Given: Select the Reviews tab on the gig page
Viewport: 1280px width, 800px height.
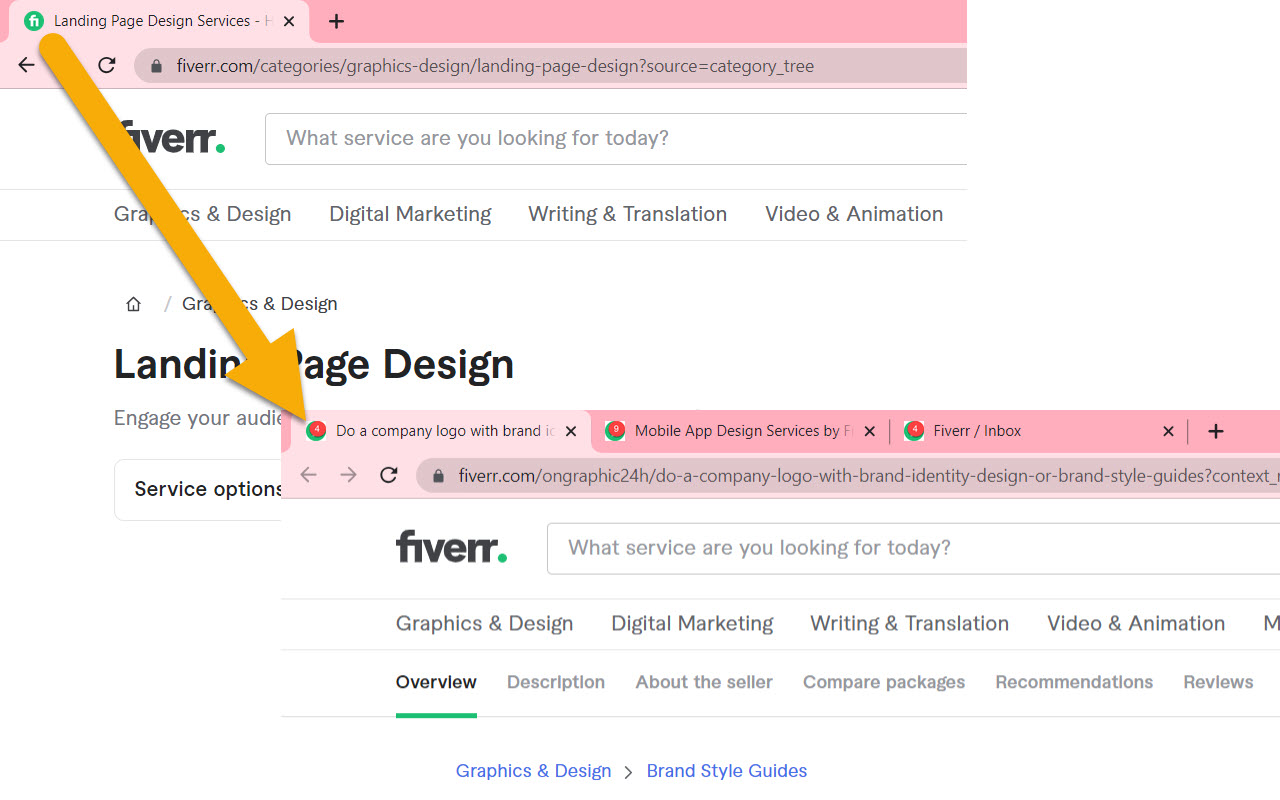Looking at the screenshot, I should (1218, 682).
